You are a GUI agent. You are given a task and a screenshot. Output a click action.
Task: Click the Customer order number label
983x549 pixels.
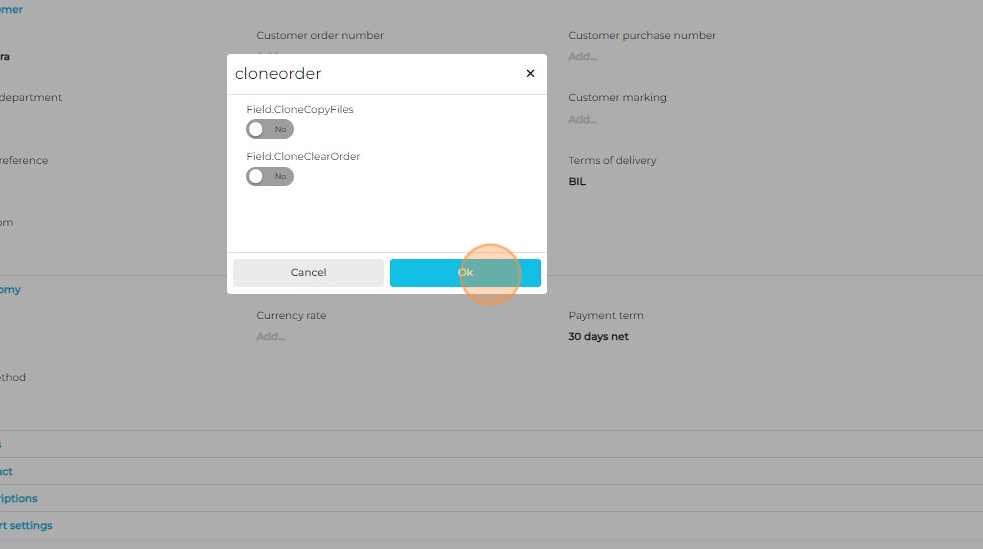319,36
